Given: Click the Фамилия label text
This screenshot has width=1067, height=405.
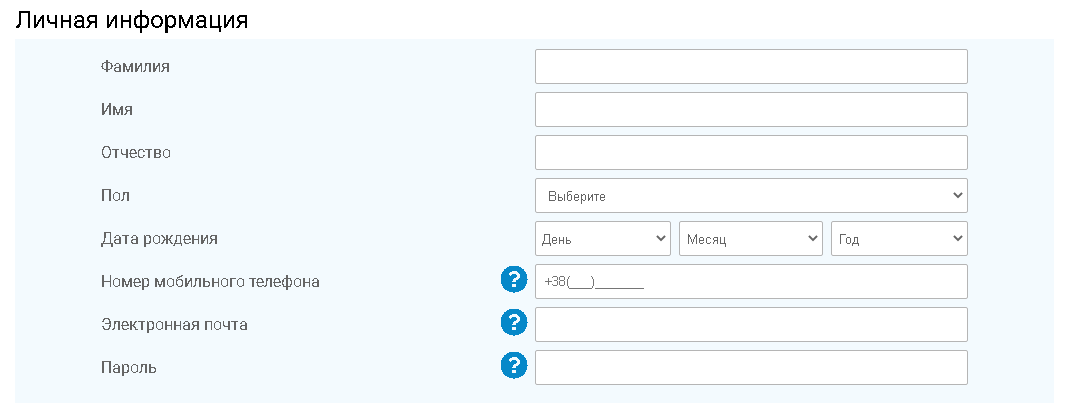Looking at the screenshot, I should click(x=135, y=67).
